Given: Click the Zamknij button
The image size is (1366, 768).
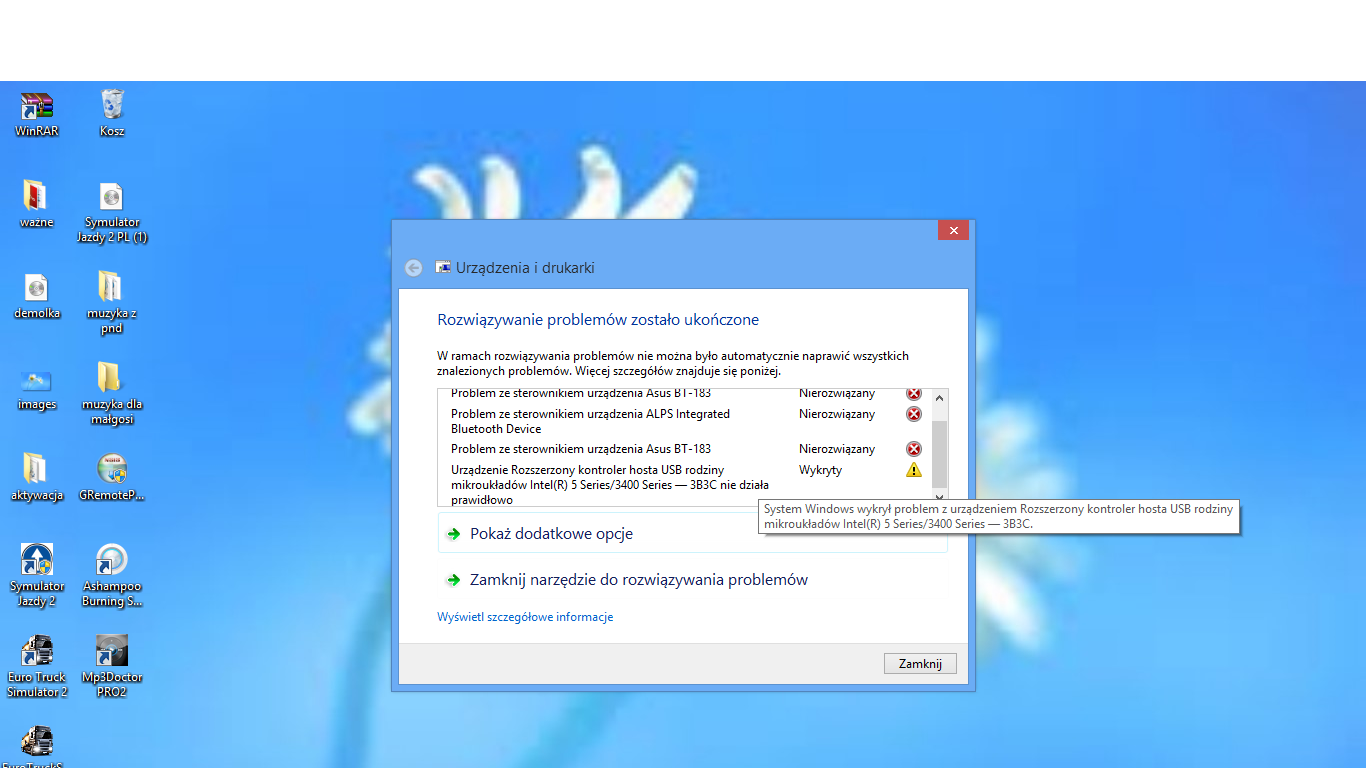Looking at the screenshot, I should point(920,664).
